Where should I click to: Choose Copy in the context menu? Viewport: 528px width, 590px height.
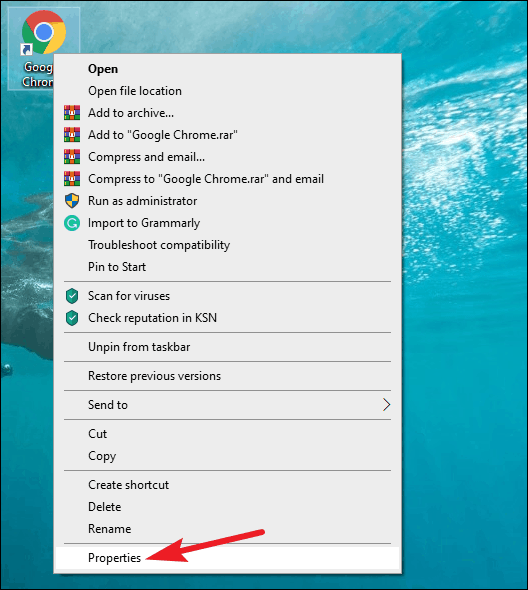coord(227,456)
